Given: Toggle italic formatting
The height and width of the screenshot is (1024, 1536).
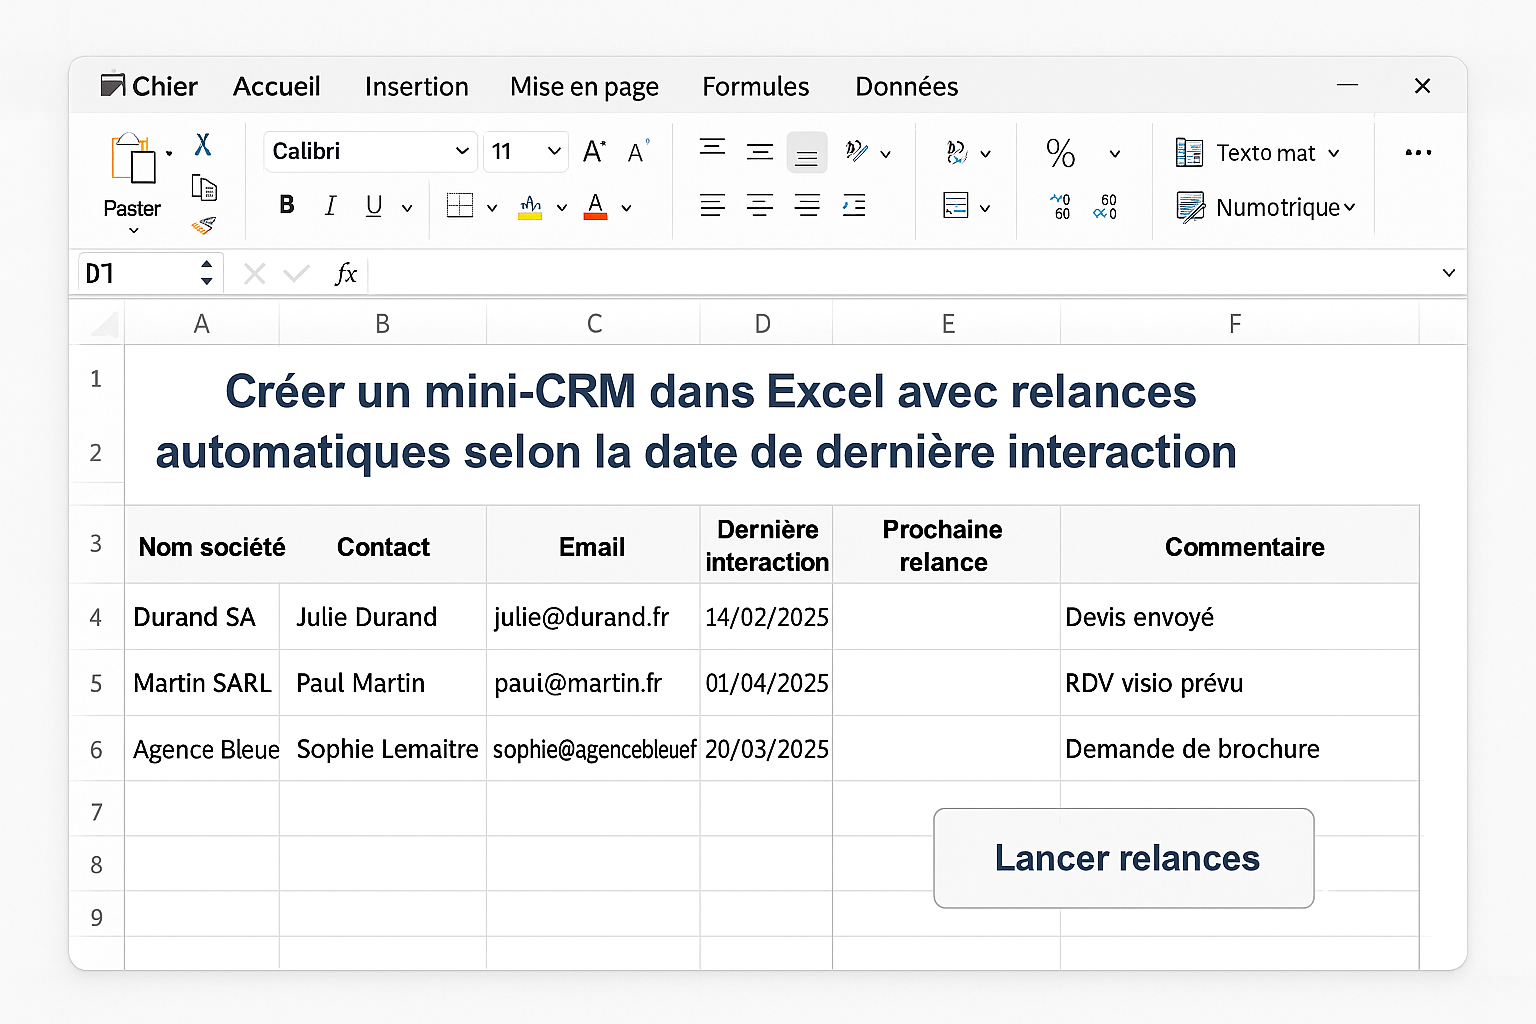Looking at the screenshot, I should pos(330,205).
